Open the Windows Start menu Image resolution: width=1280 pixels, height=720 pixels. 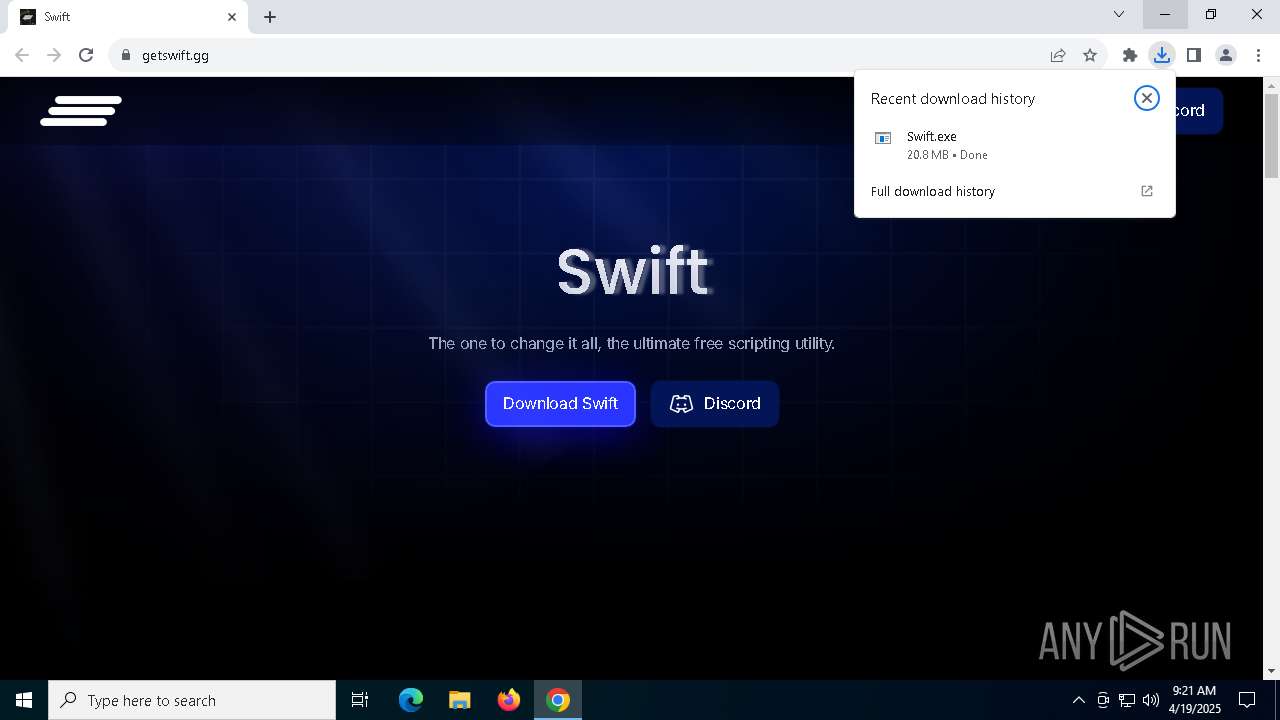24,700
